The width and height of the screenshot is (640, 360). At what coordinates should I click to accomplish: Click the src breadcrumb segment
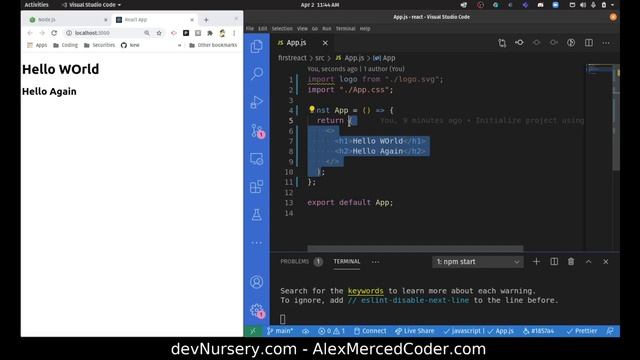(x=320, y=58)
